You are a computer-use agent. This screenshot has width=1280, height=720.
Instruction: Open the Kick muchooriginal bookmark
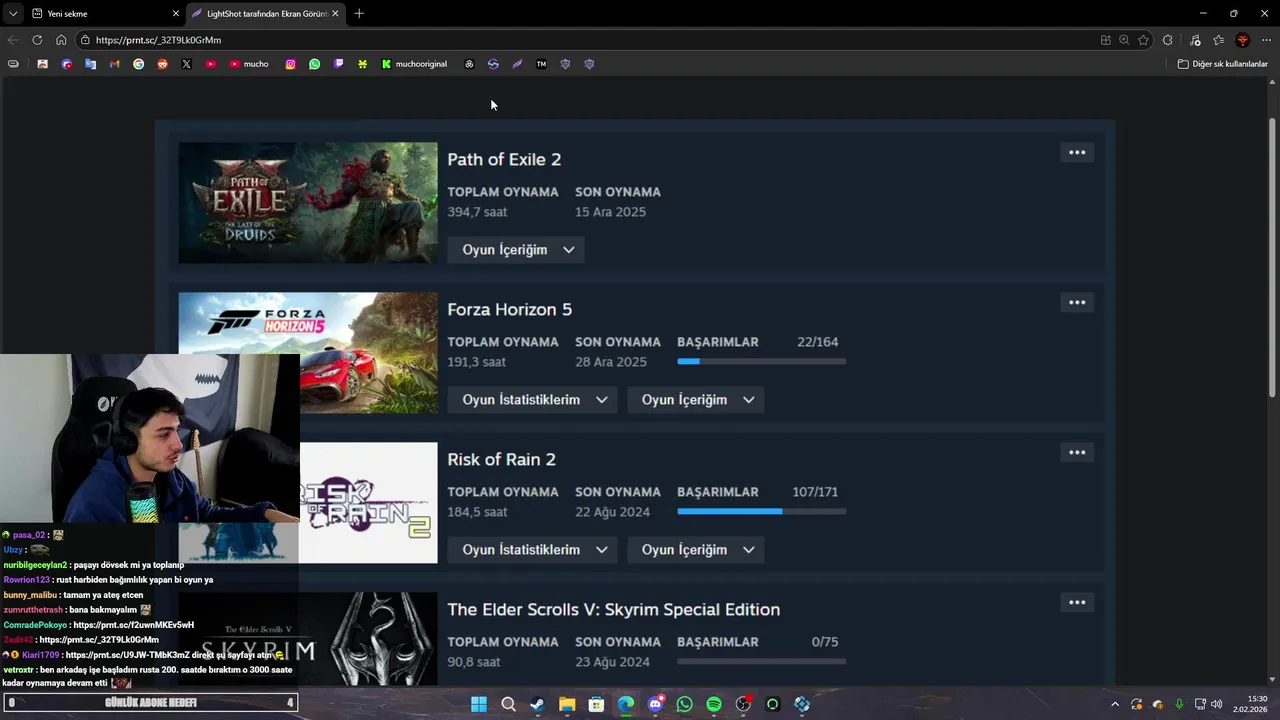(x=414, y=64)
